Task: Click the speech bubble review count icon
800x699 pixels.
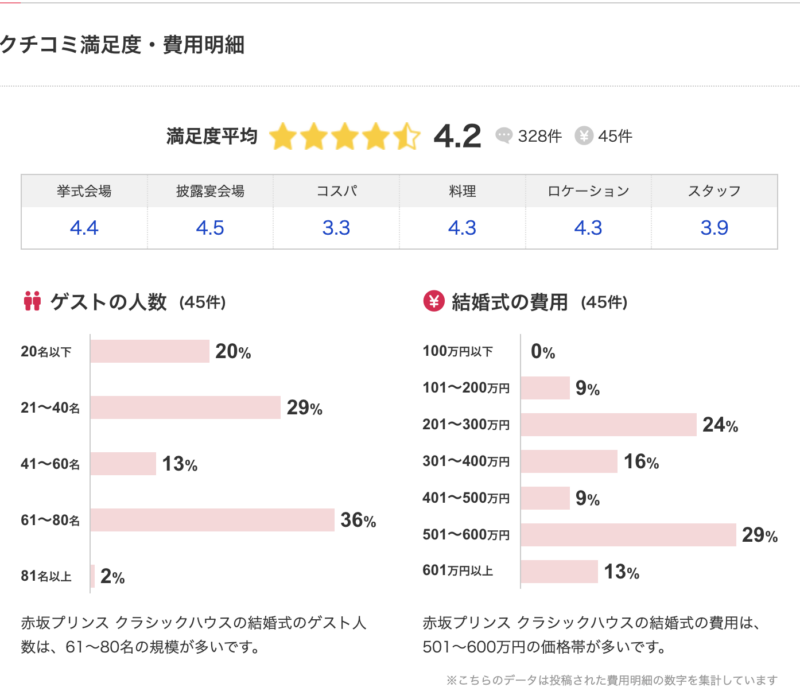Action: tap(504, 136)
